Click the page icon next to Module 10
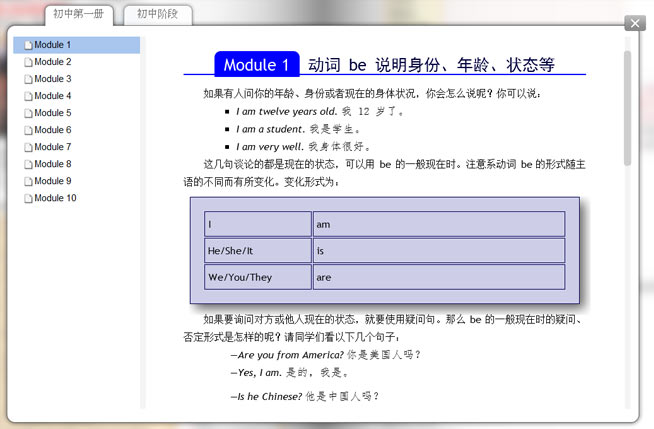Screen dimensions: 654x429 pos(28,199)
